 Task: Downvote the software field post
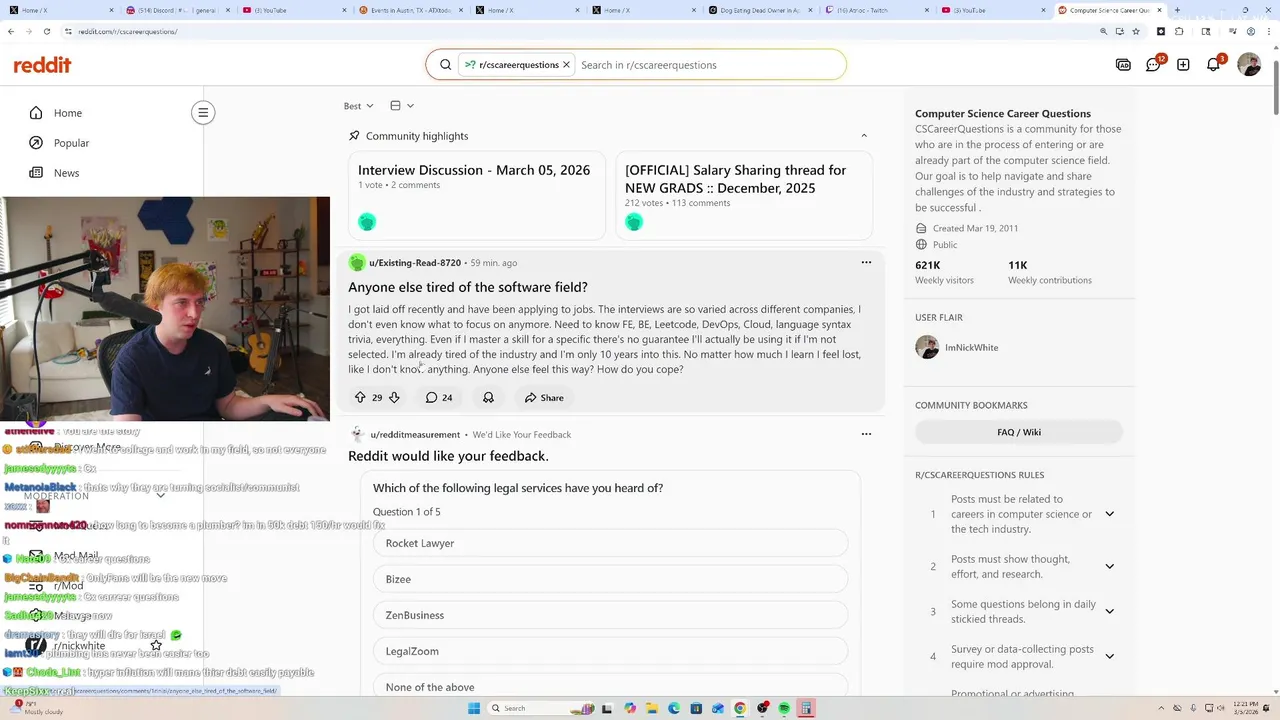pos(394,397)
